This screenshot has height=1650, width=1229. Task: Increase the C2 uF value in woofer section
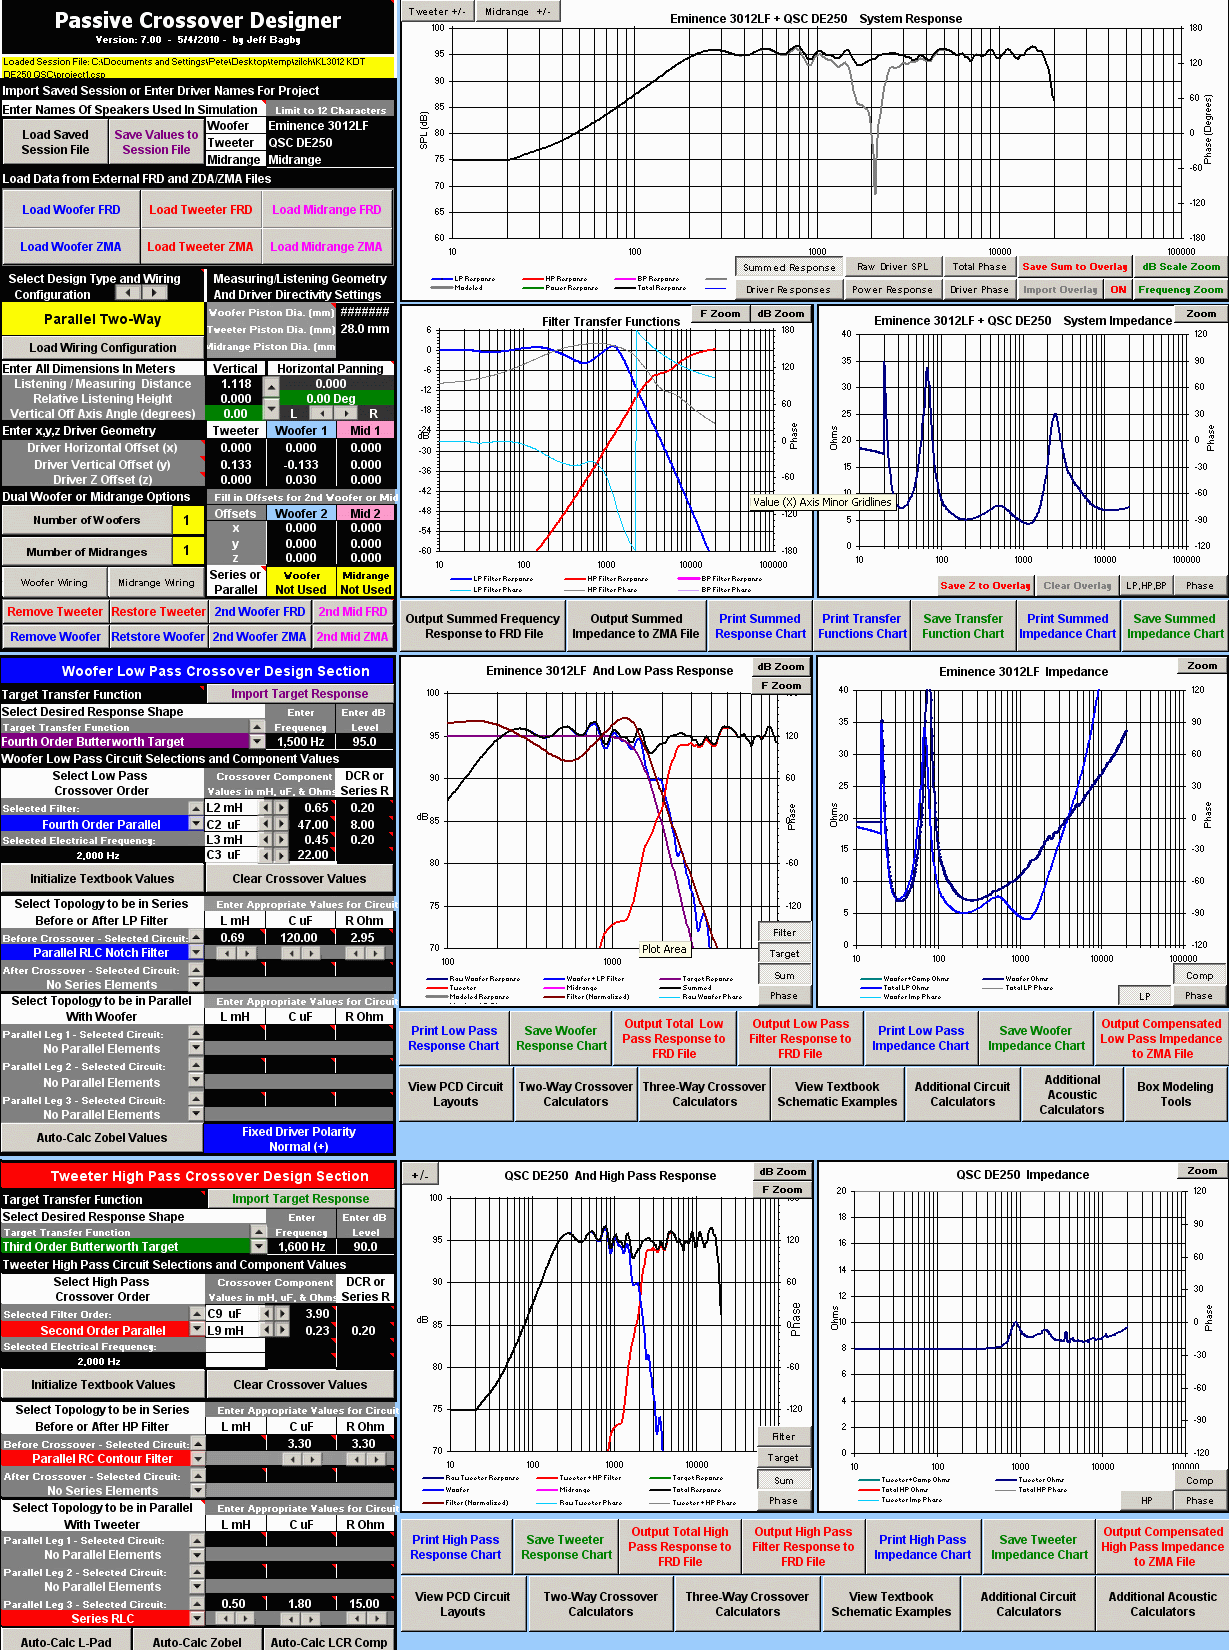pos(281,825)
